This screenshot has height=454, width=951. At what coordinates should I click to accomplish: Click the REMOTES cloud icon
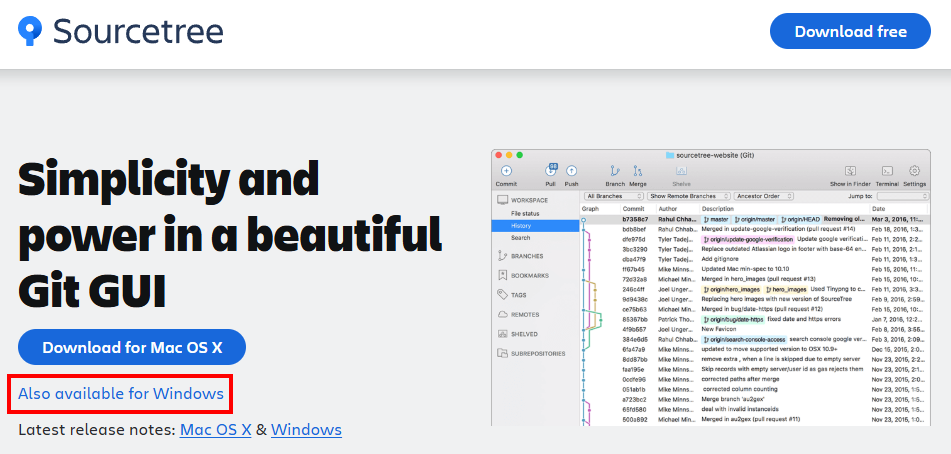coord(502,315)
